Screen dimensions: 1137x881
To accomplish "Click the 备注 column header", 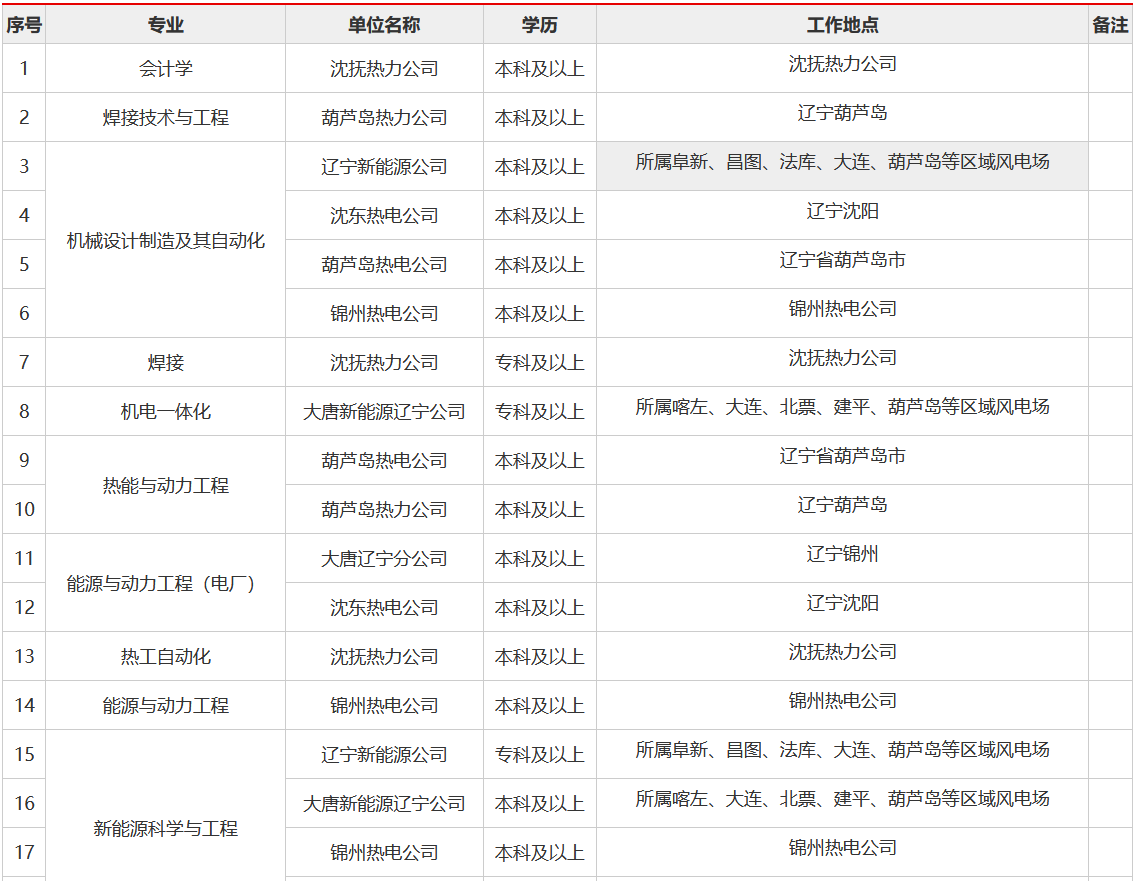I will pos(1110,25).
